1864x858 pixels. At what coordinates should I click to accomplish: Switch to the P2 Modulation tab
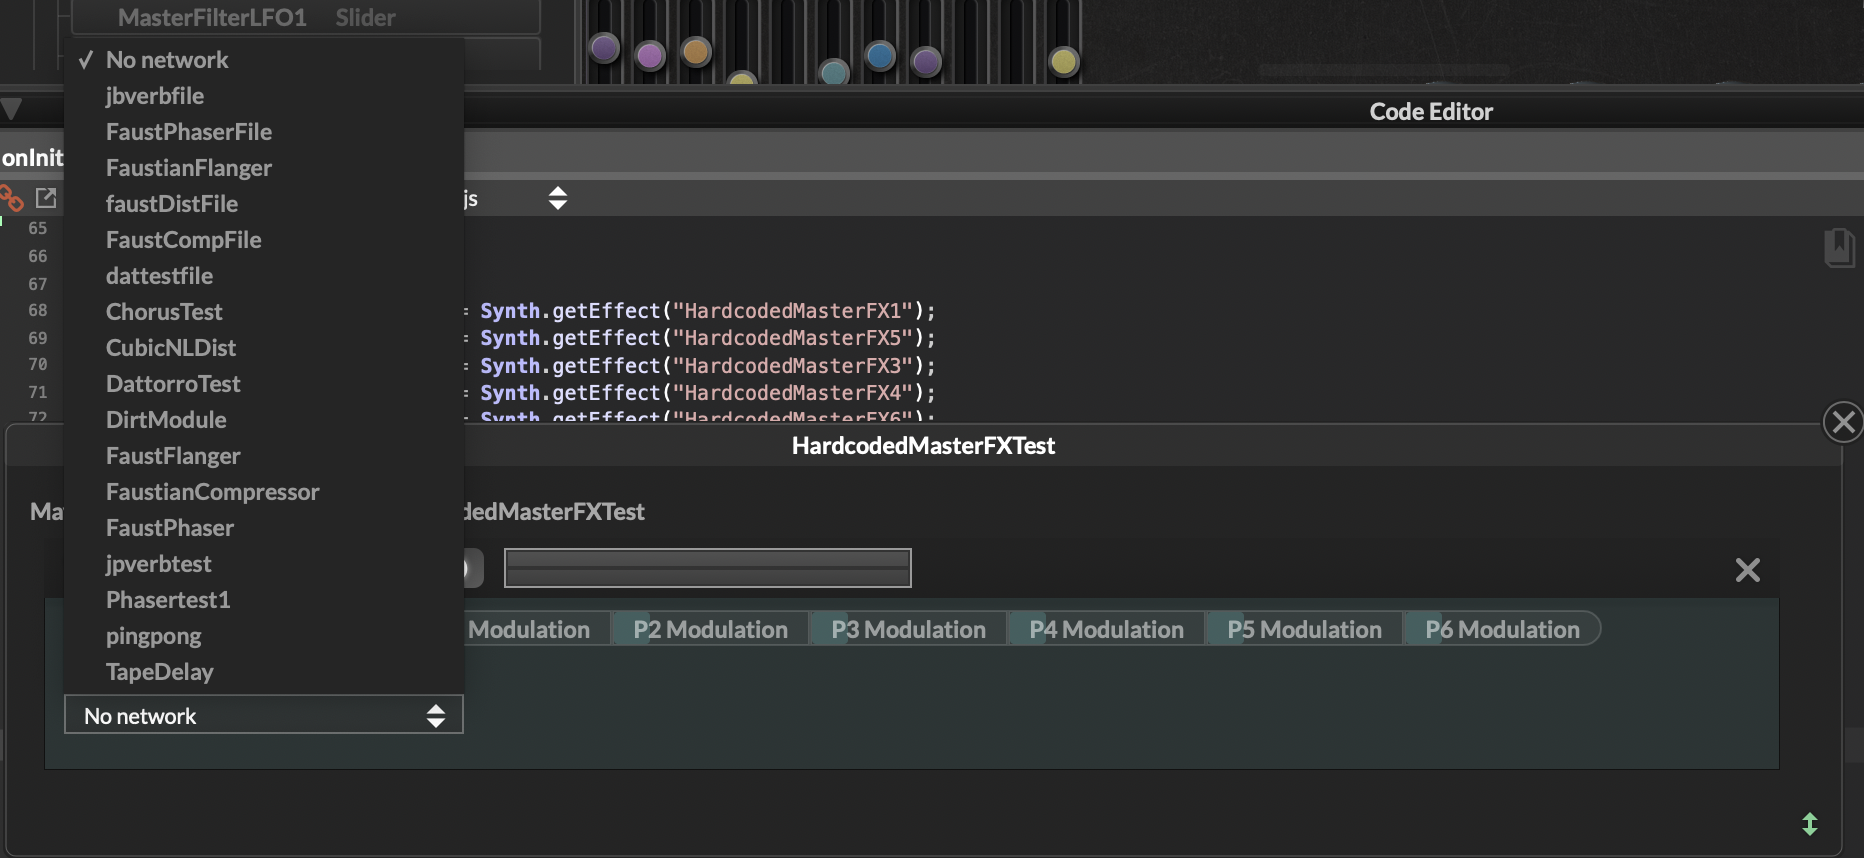[710, 629]
